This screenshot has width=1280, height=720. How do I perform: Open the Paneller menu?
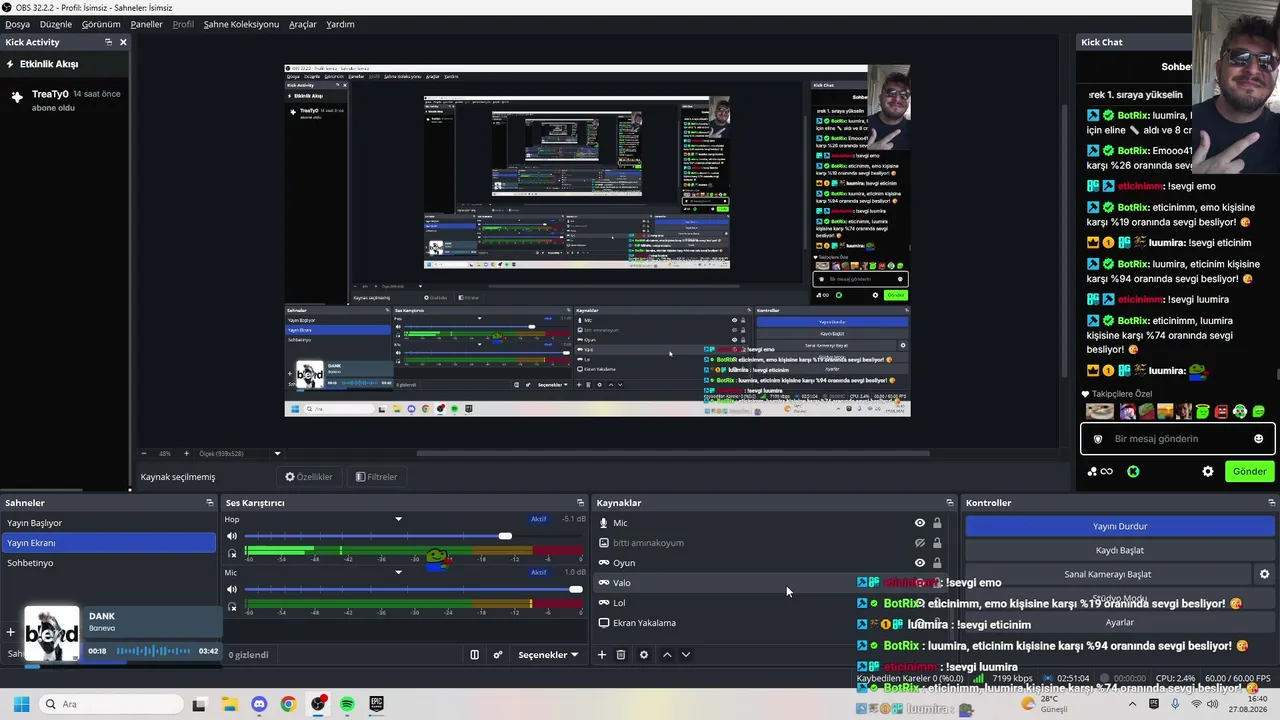(146, 24)
